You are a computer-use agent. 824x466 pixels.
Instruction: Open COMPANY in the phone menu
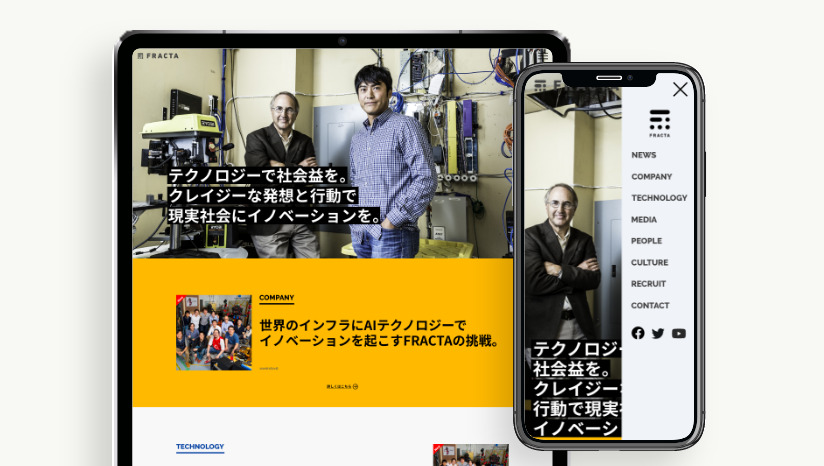point(652,177)
